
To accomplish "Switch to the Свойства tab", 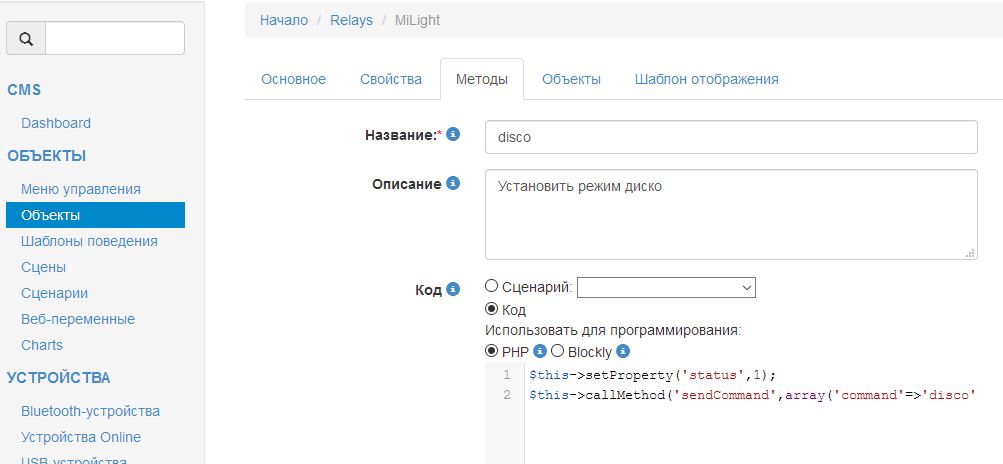I will pyautogui.click(x=390, y=79).
